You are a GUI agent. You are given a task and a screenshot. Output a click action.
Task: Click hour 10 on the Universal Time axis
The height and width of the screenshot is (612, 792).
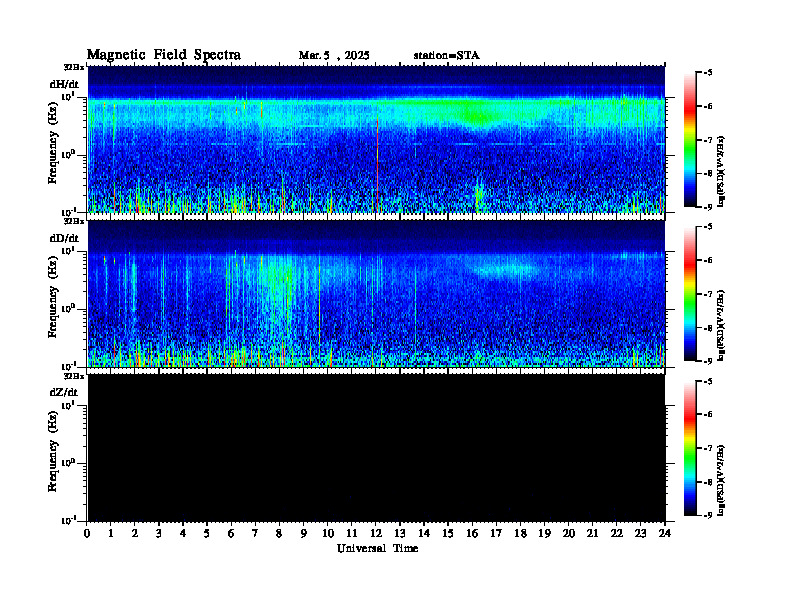coord(328,534)
